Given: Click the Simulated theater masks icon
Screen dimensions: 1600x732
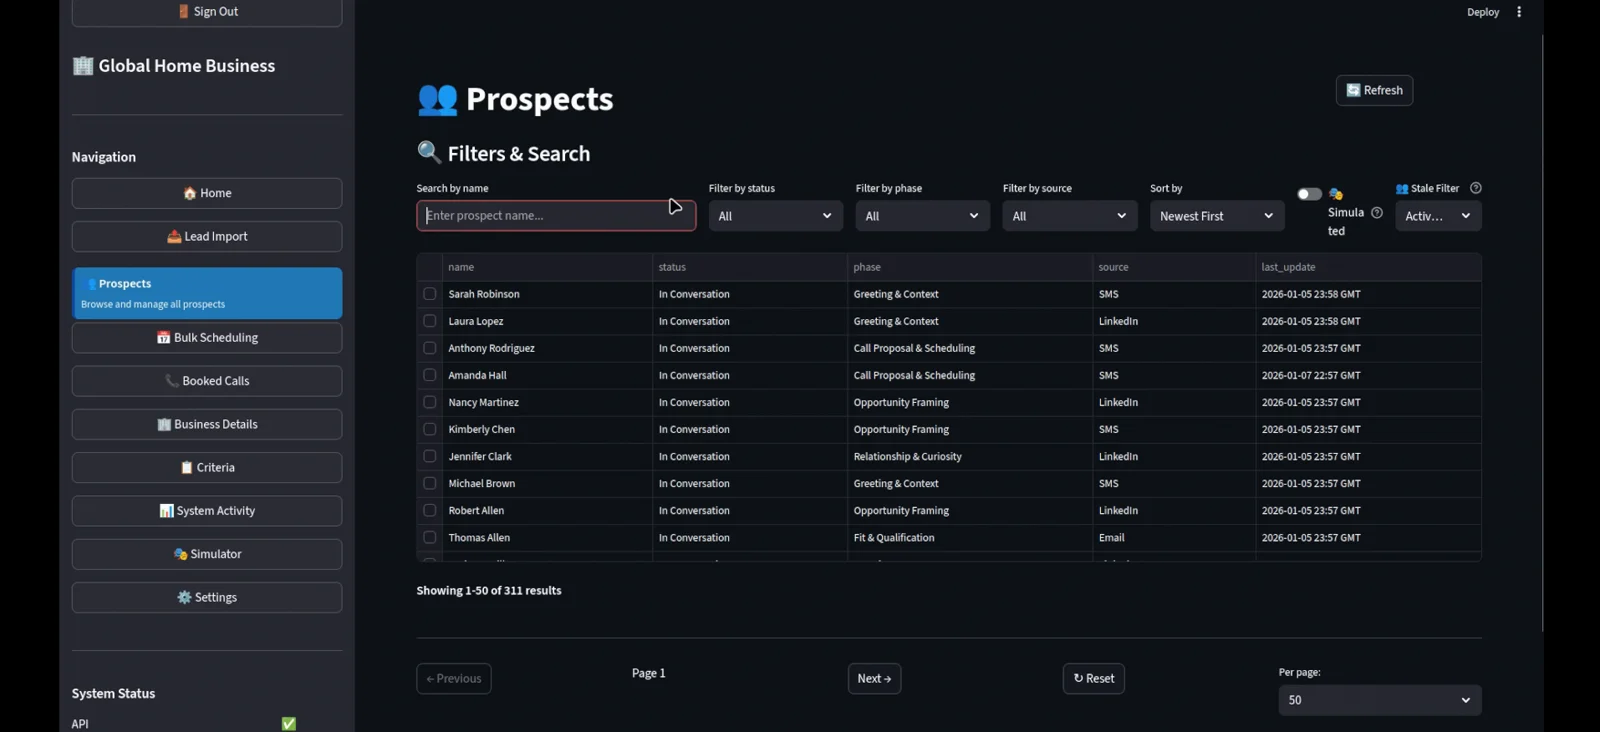Looking at the screenshot, I should [x=1336, y=194].
